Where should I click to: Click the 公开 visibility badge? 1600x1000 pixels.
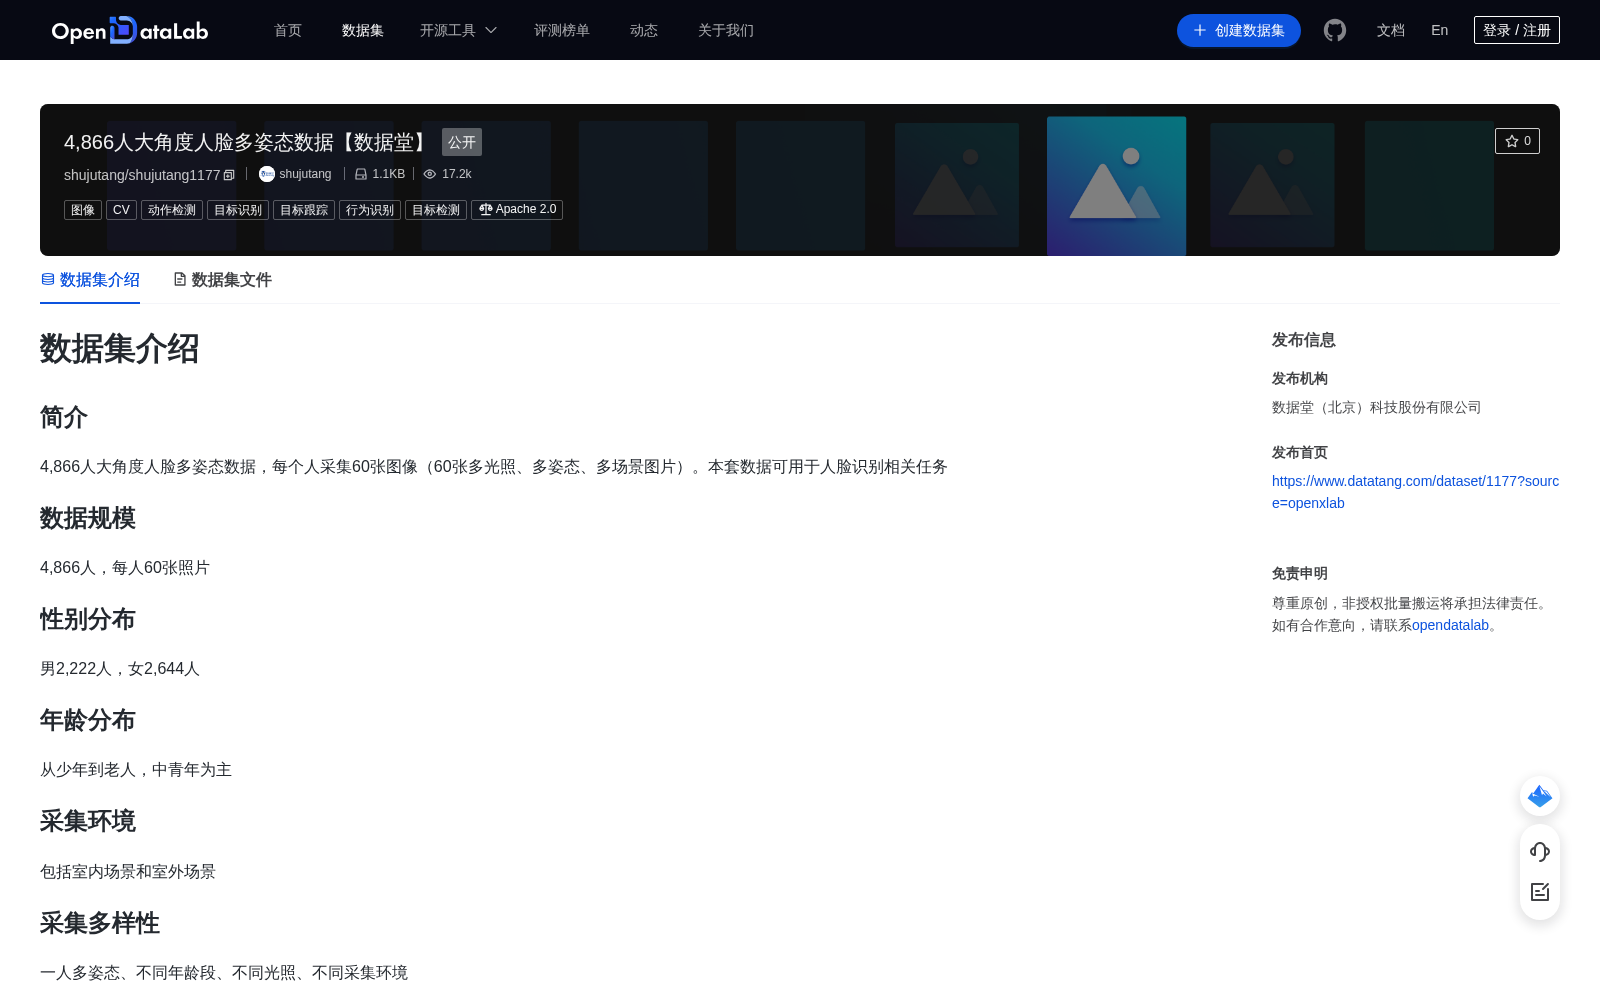coord(462,142)
